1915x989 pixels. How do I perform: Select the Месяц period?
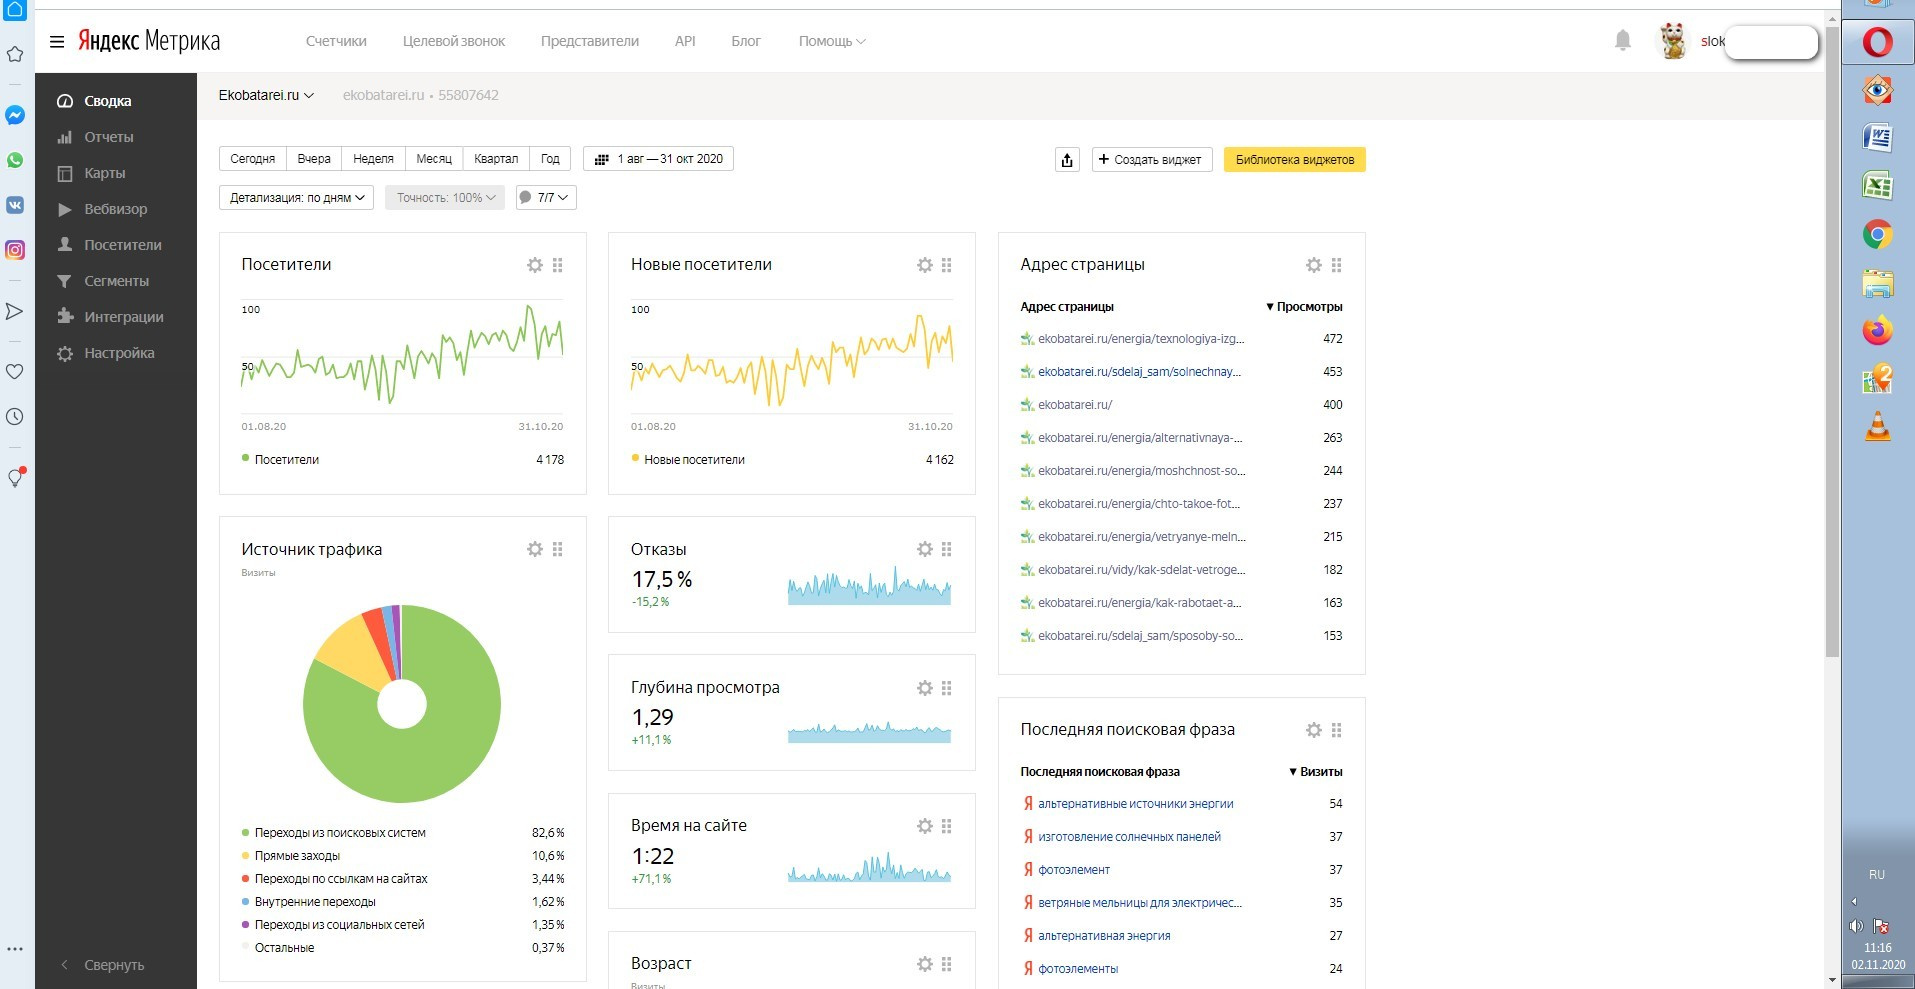tap(434, 159)
